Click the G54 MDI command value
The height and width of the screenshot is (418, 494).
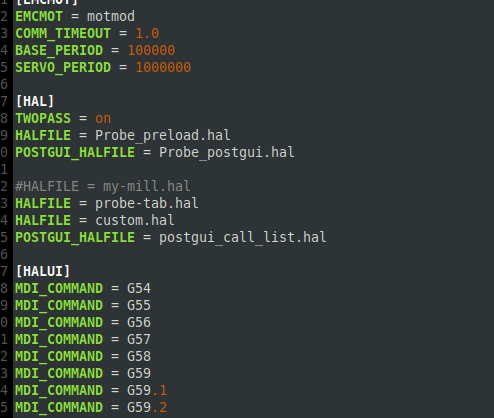(139, 288)
